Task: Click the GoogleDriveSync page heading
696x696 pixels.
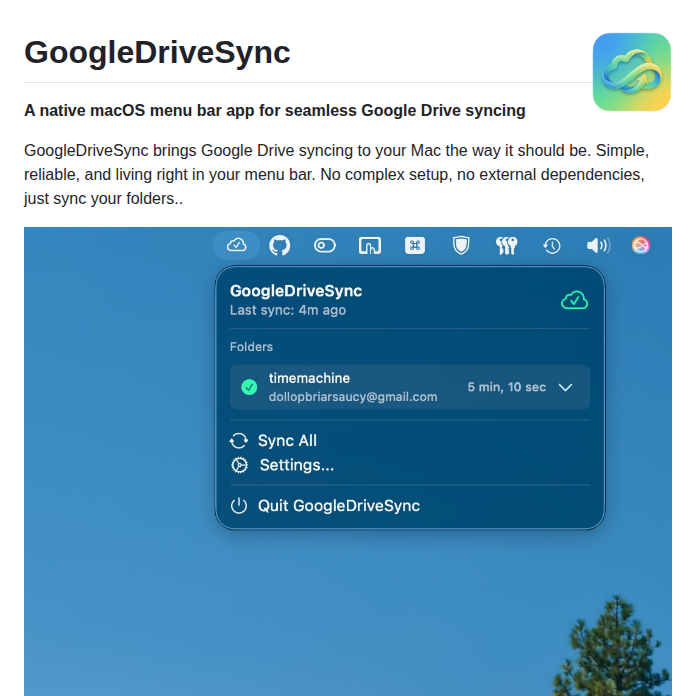Action: (x=157, y=52)
